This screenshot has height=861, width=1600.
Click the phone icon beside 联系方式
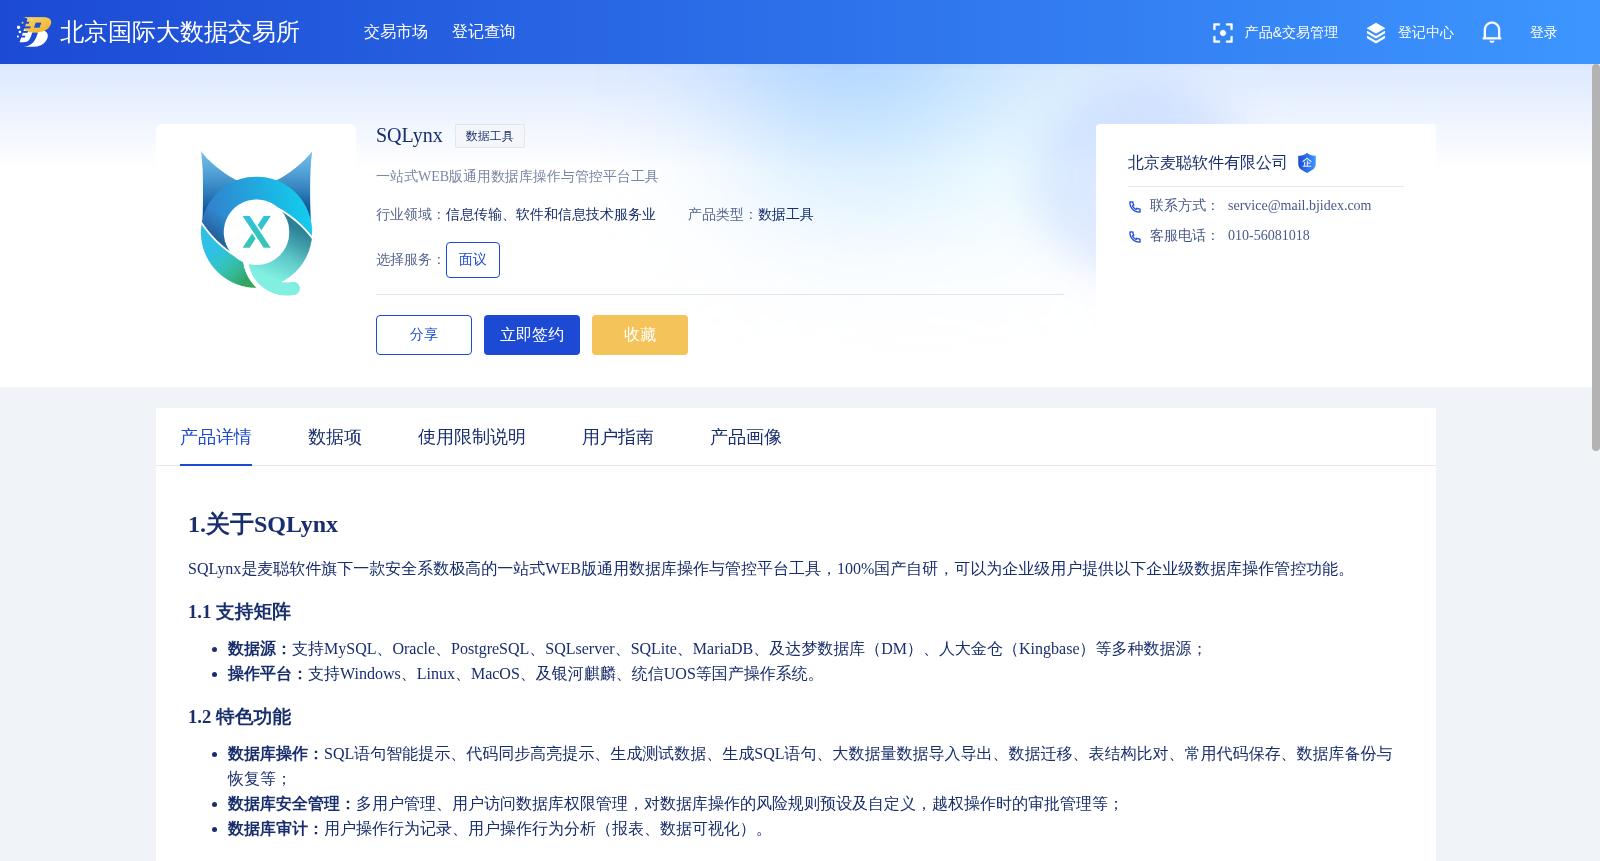coord(1135,207)
